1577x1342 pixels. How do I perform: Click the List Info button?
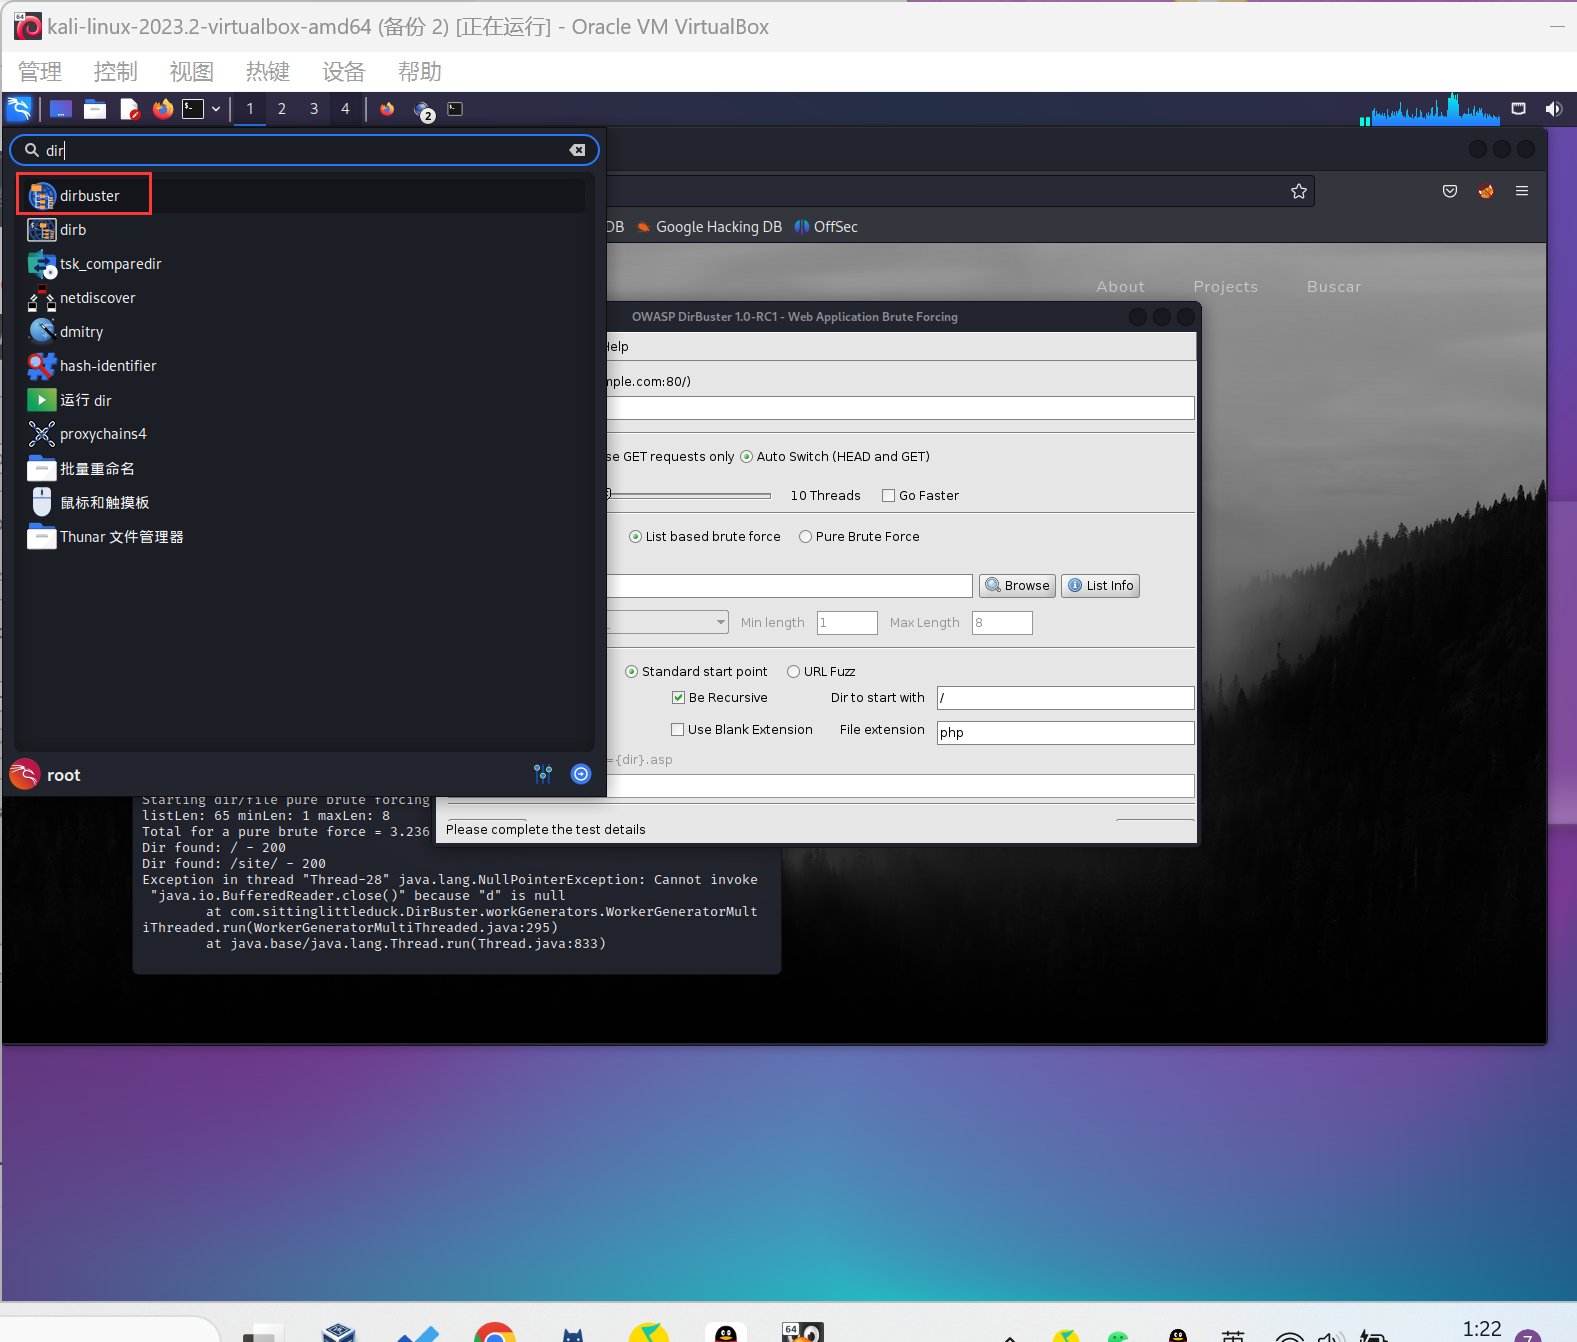[1100, 586]
